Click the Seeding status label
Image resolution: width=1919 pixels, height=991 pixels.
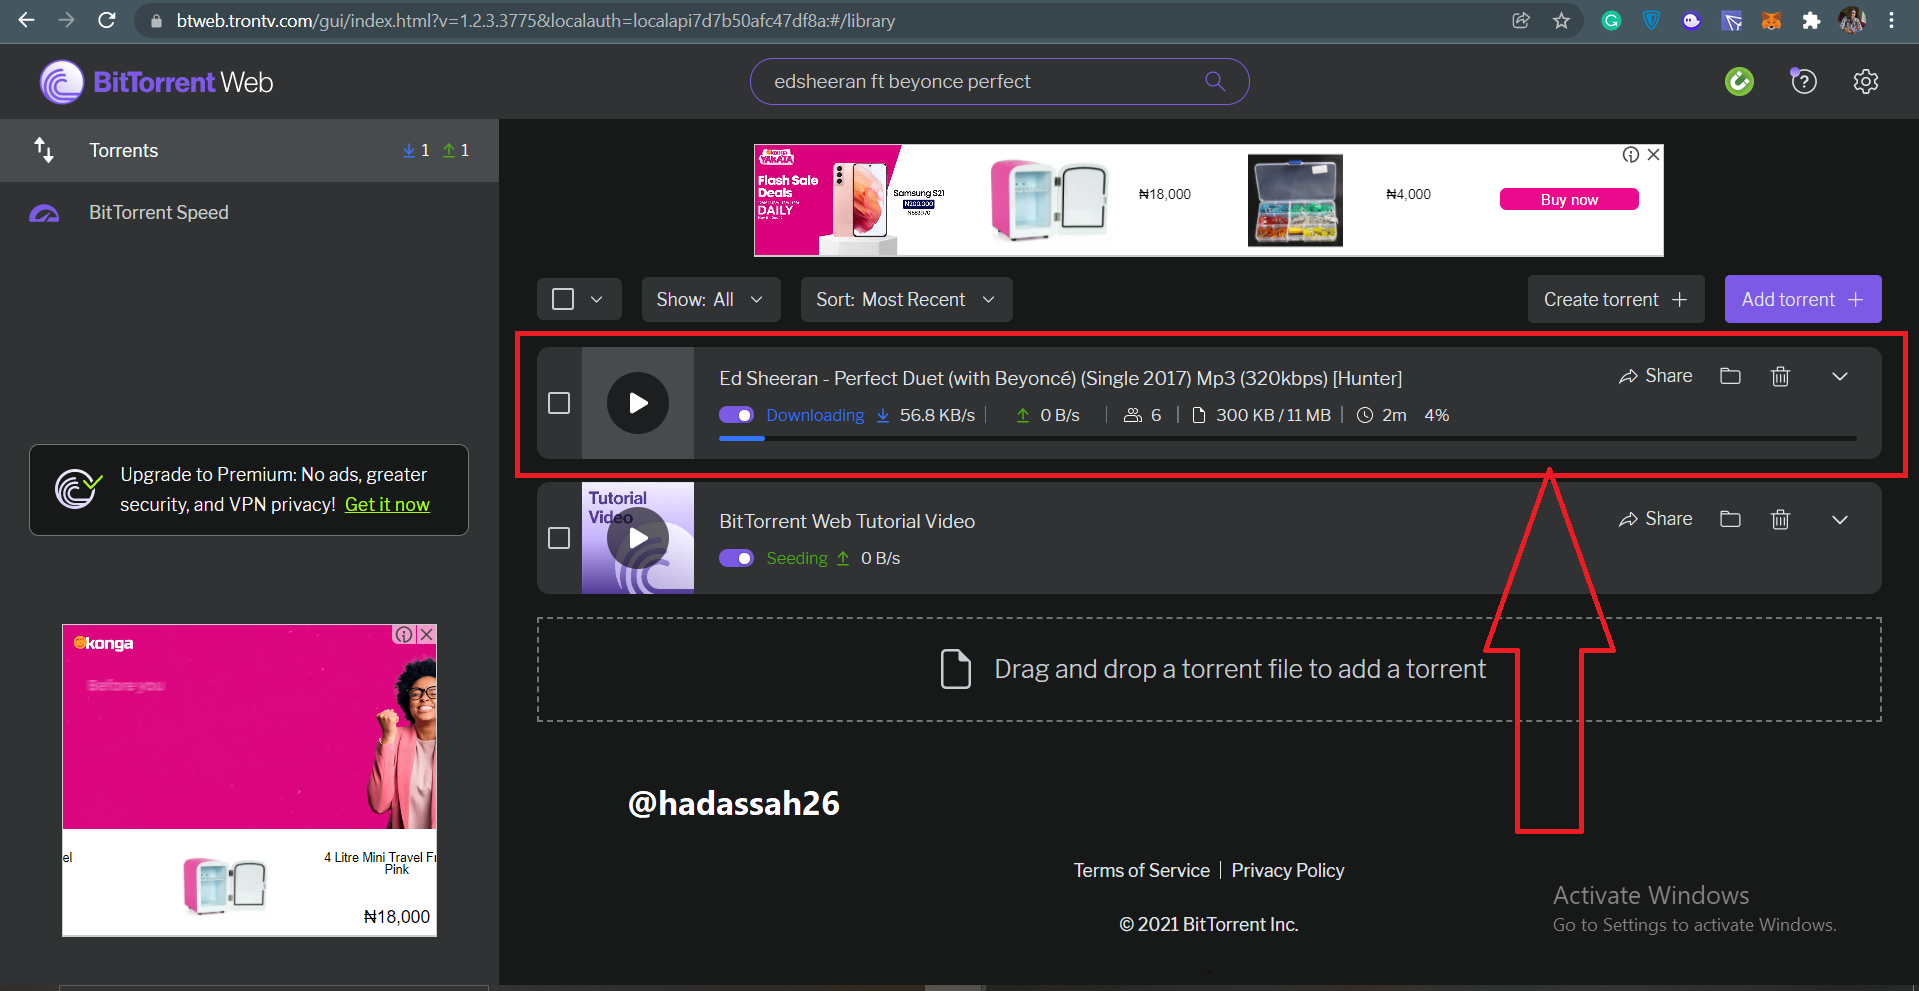click(x=797, y=558)
